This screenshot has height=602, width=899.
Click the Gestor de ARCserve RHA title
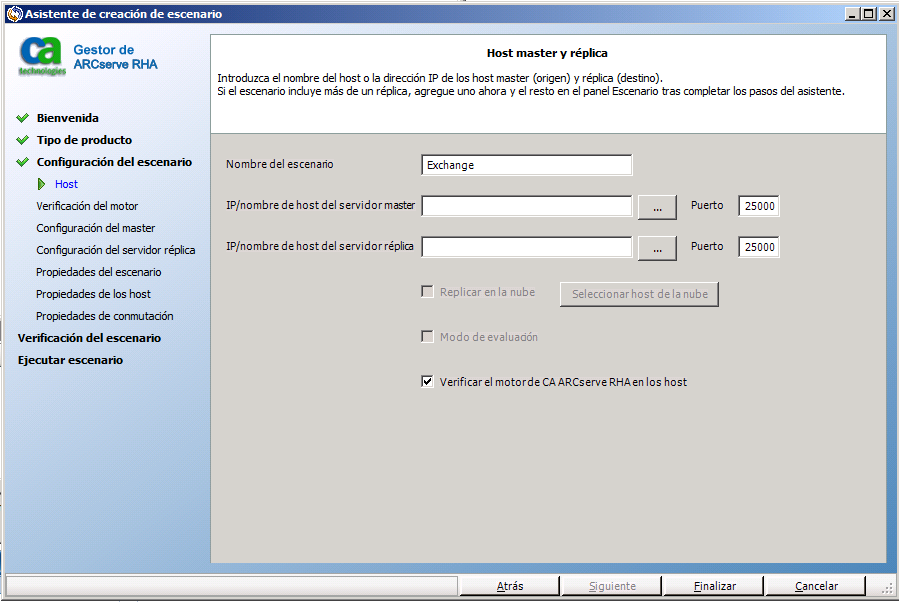[x=115, y=57]
